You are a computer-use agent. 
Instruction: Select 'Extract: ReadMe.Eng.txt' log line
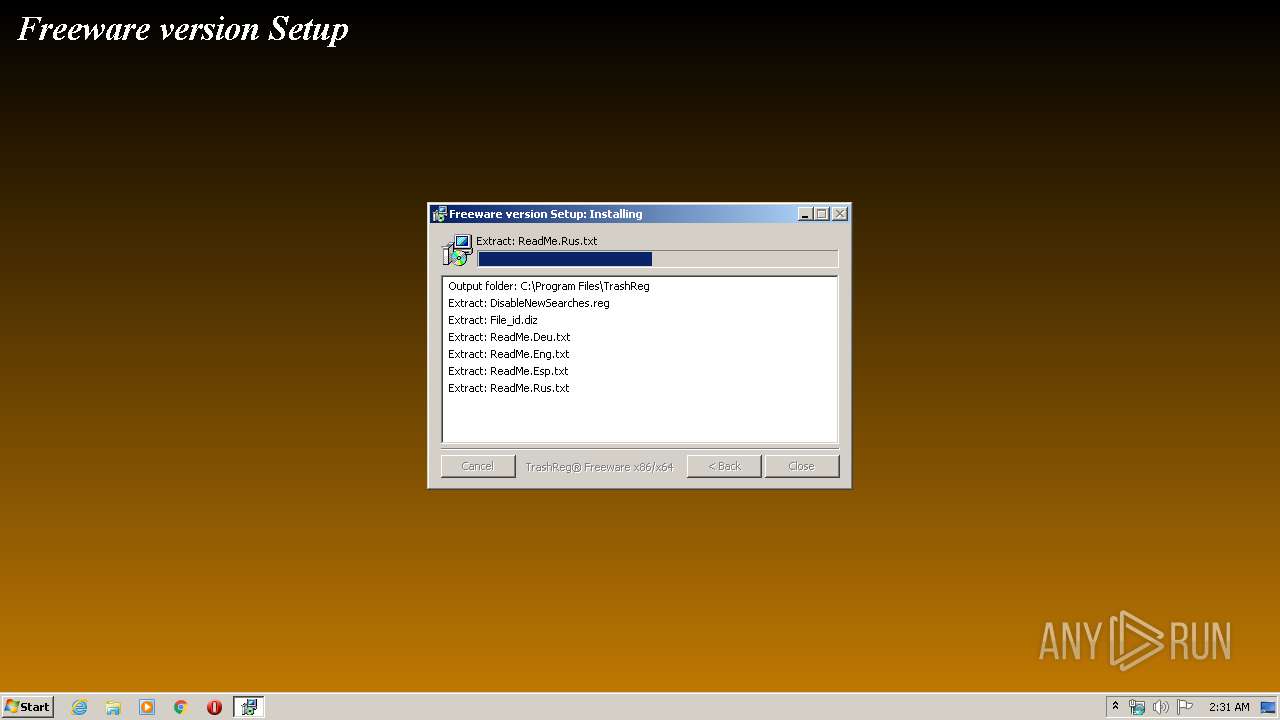(509, 354)
